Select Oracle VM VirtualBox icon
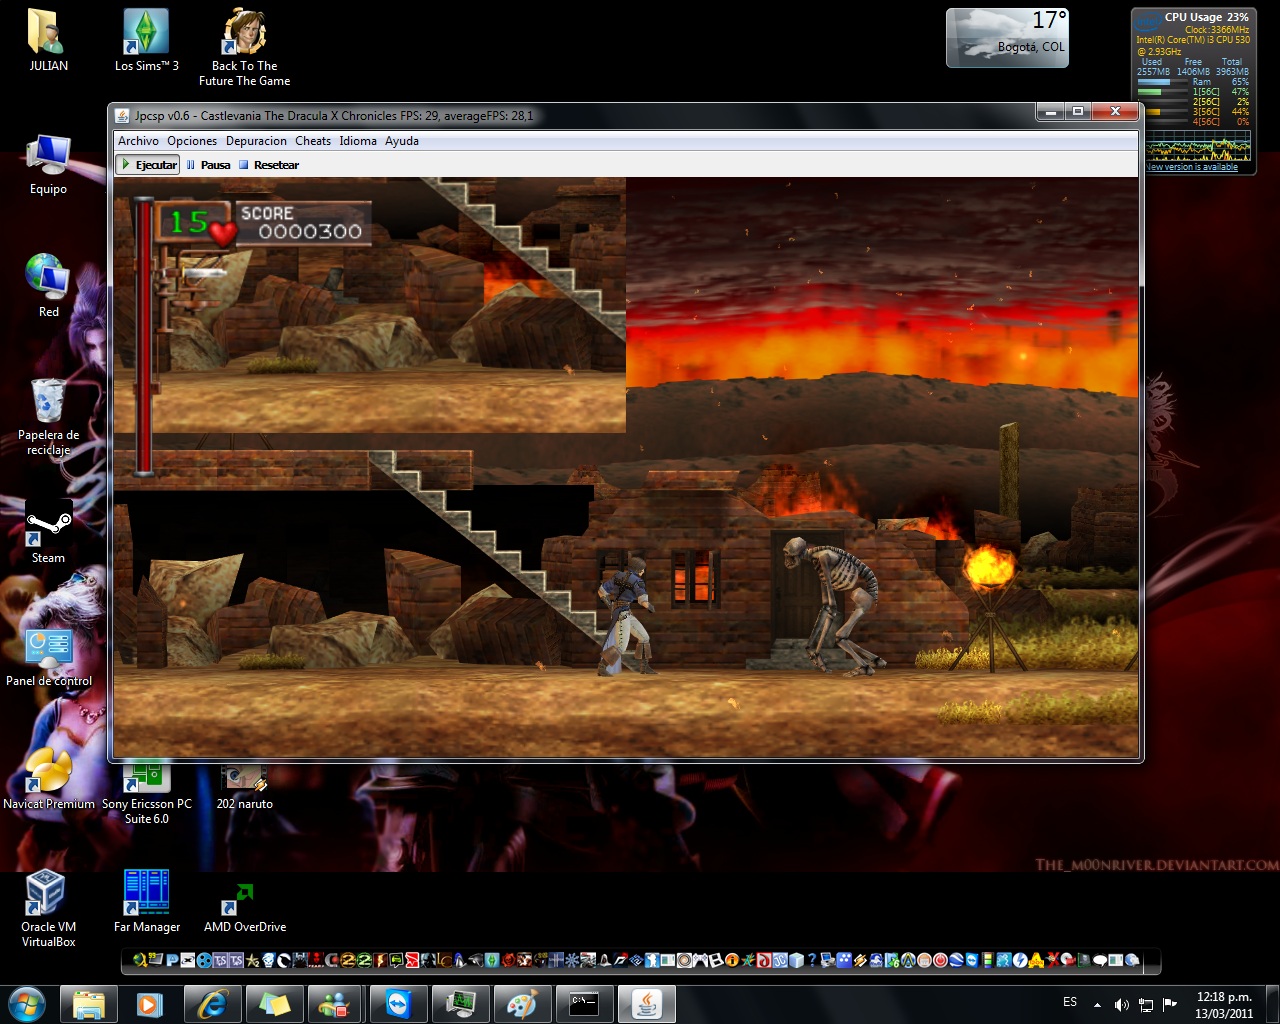Screen dimensions: 1280x1024 click(47, 905)
